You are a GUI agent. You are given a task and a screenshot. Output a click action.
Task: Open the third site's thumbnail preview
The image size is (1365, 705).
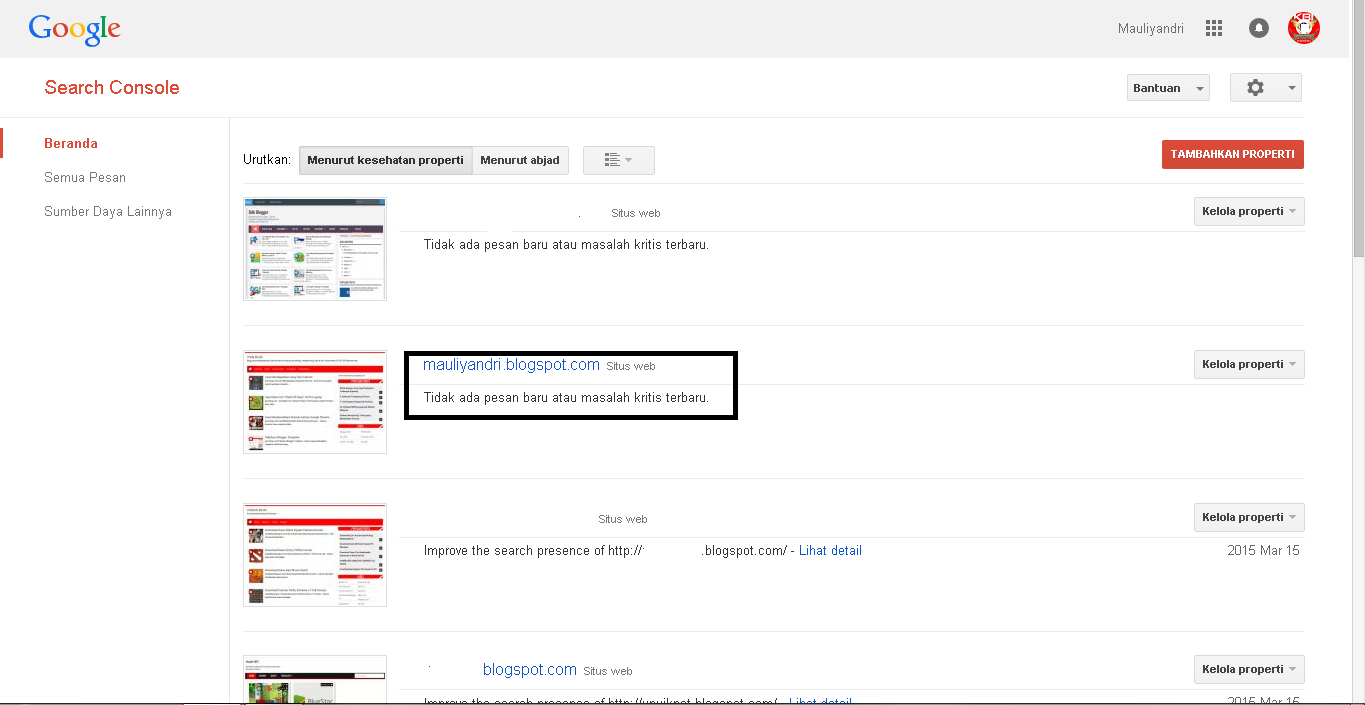click(315, 555)
